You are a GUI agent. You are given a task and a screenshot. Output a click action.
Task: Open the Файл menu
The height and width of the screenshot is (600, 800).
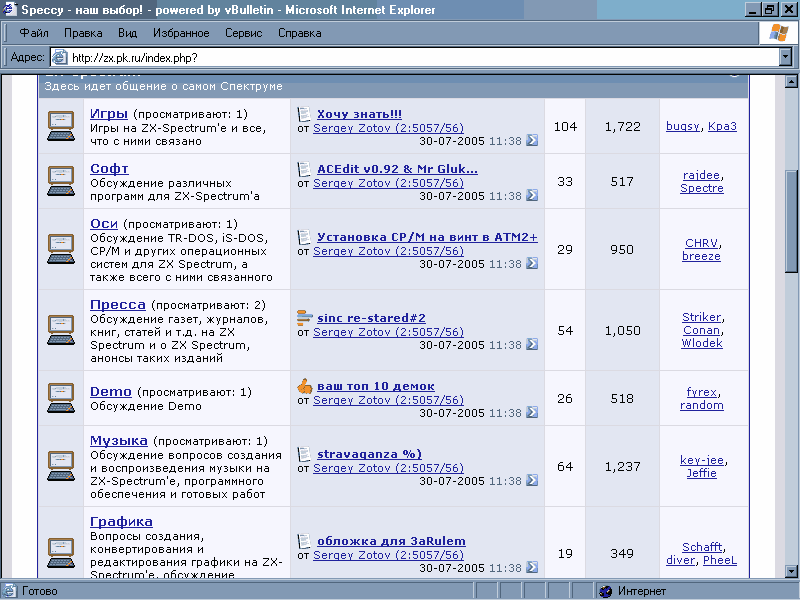34,33
